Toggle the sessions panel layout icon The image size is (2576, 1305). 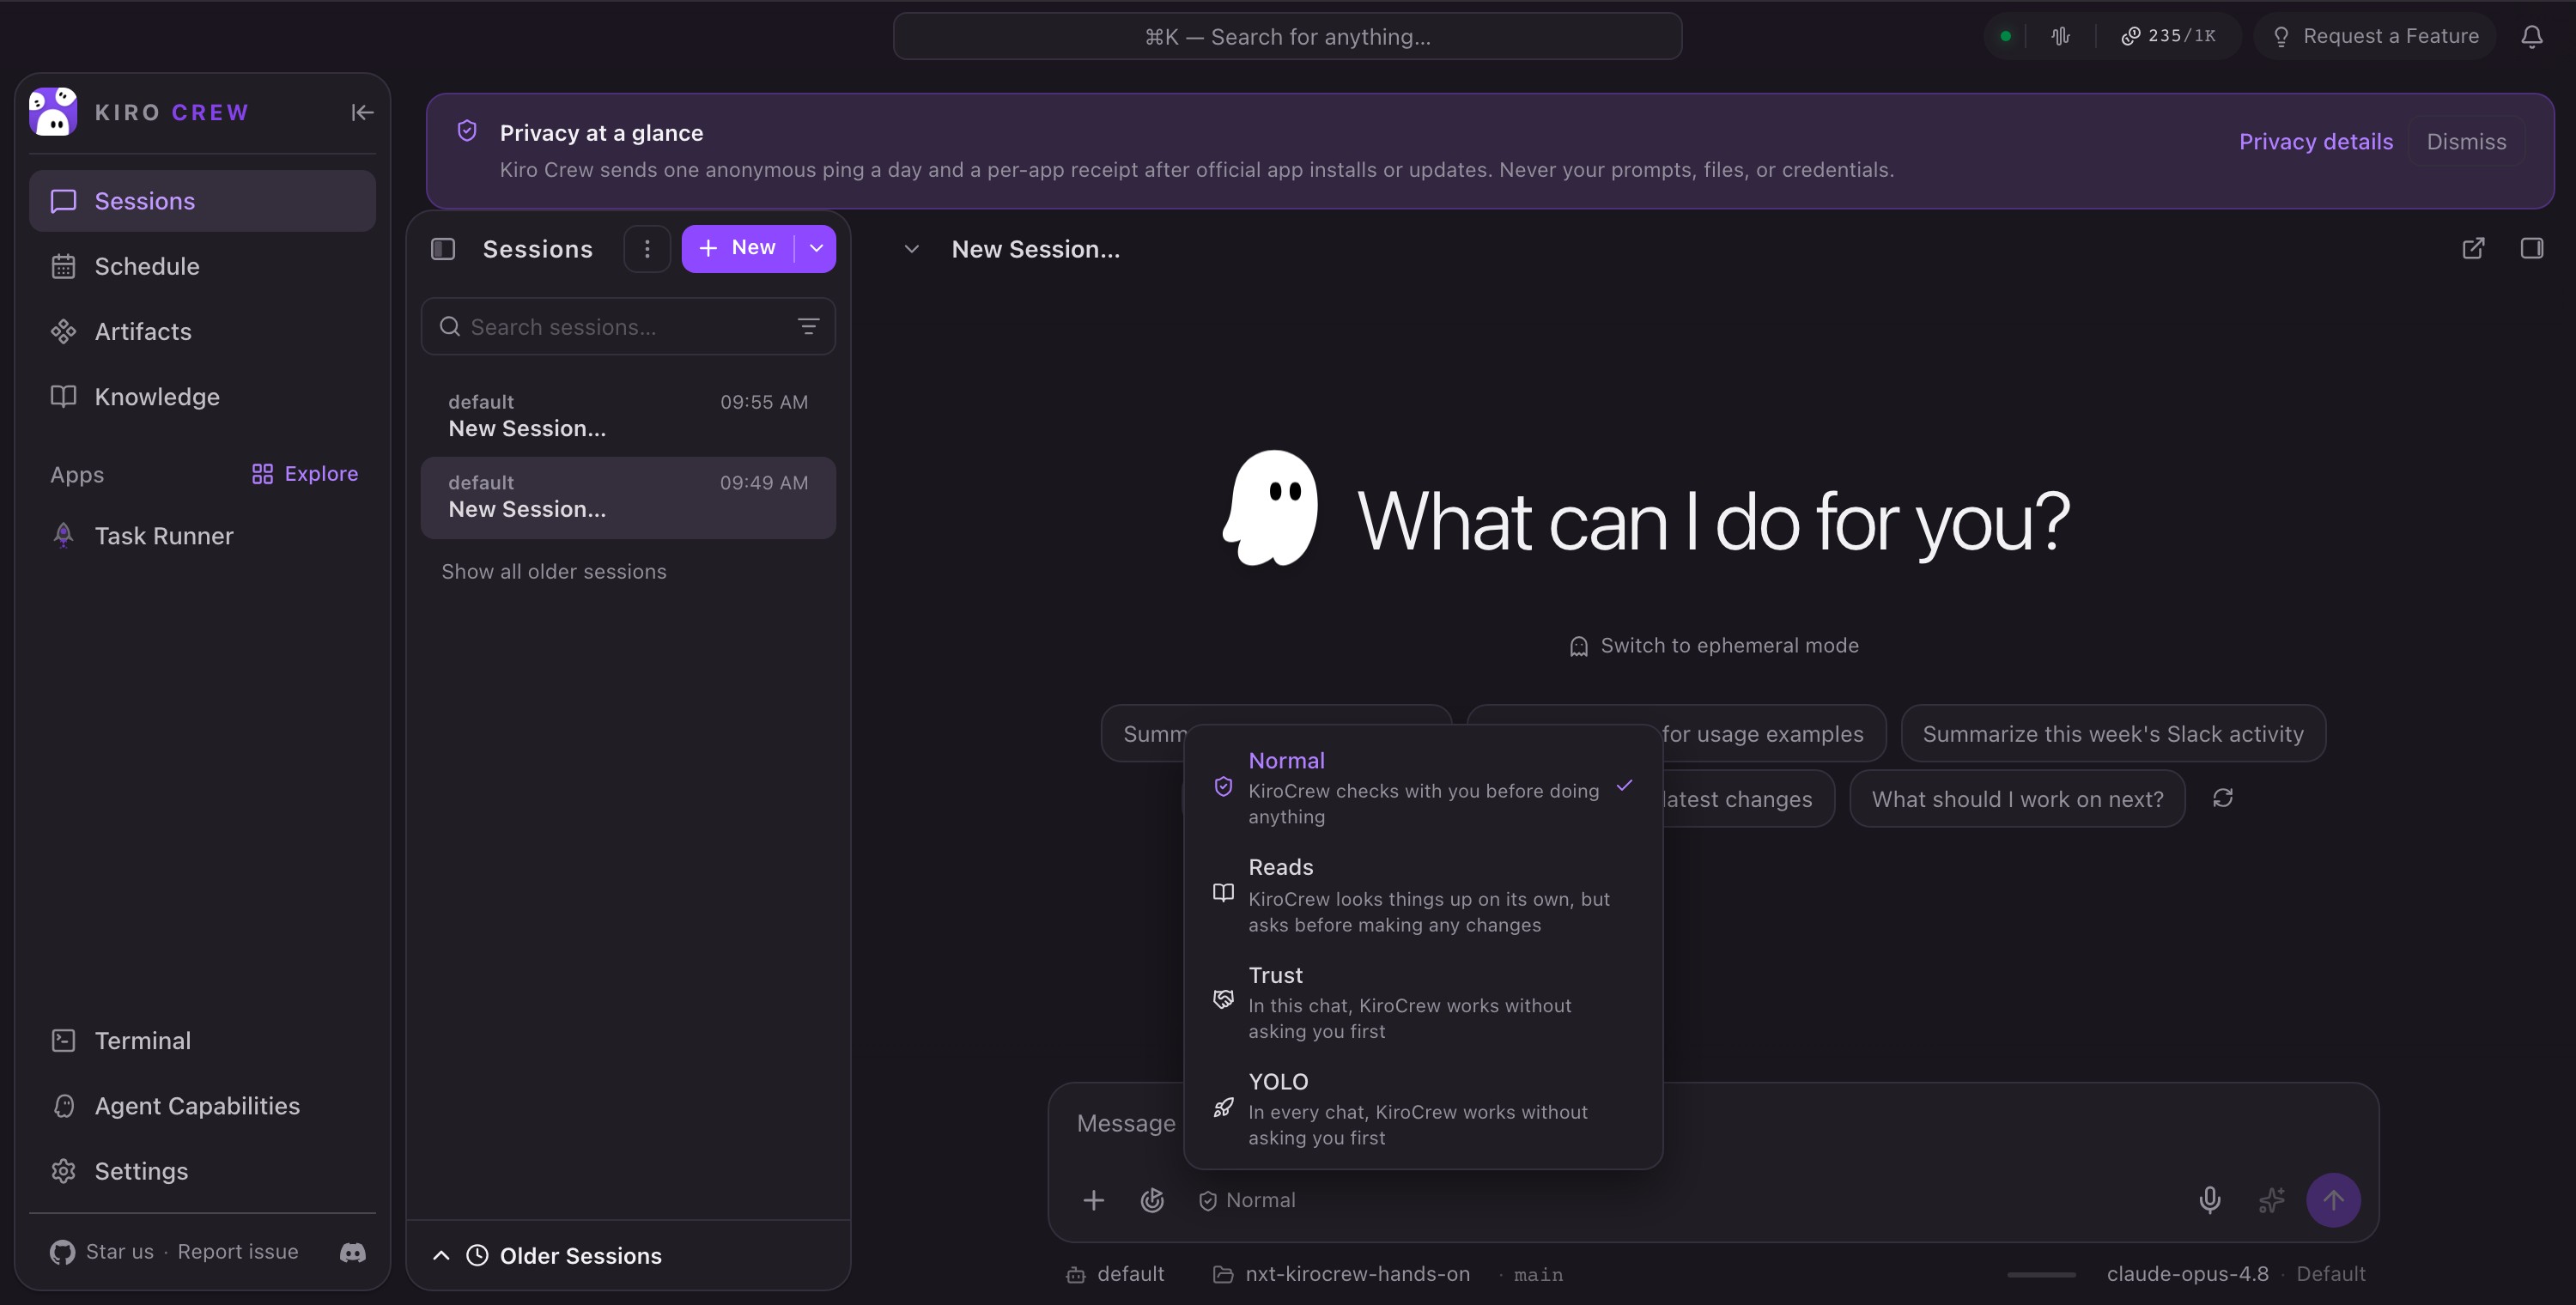tap(443, 249)
